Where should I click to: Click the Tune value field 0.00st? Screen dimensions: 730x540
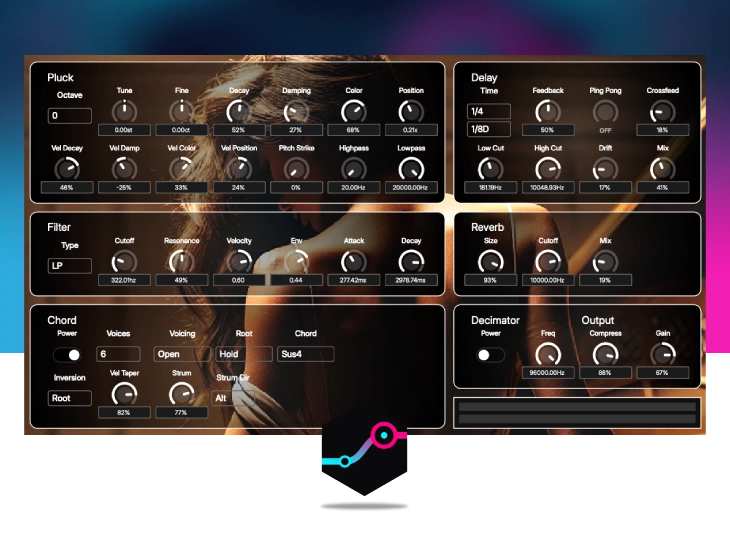124,130
